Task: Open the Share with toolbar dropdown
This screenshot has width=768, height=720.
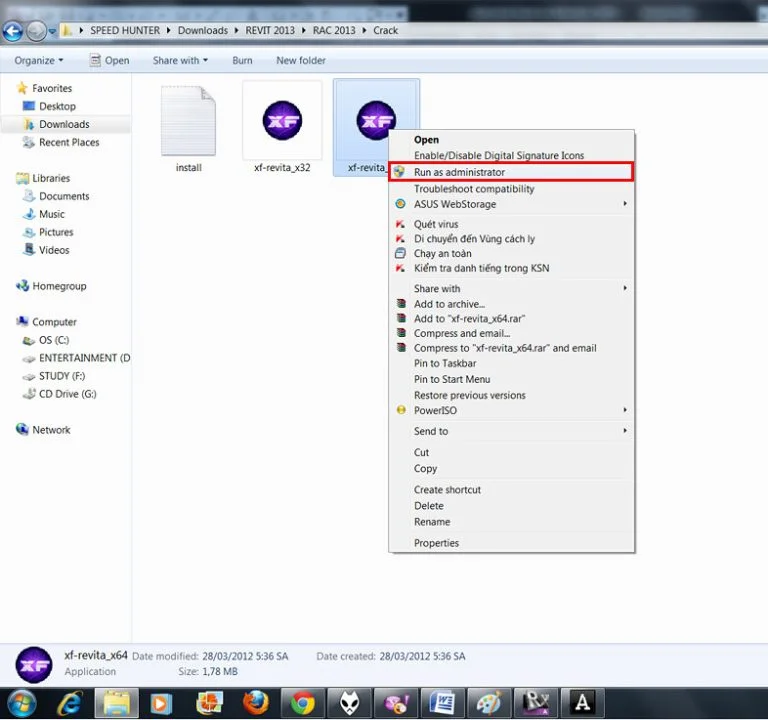Action: point(180,61)
